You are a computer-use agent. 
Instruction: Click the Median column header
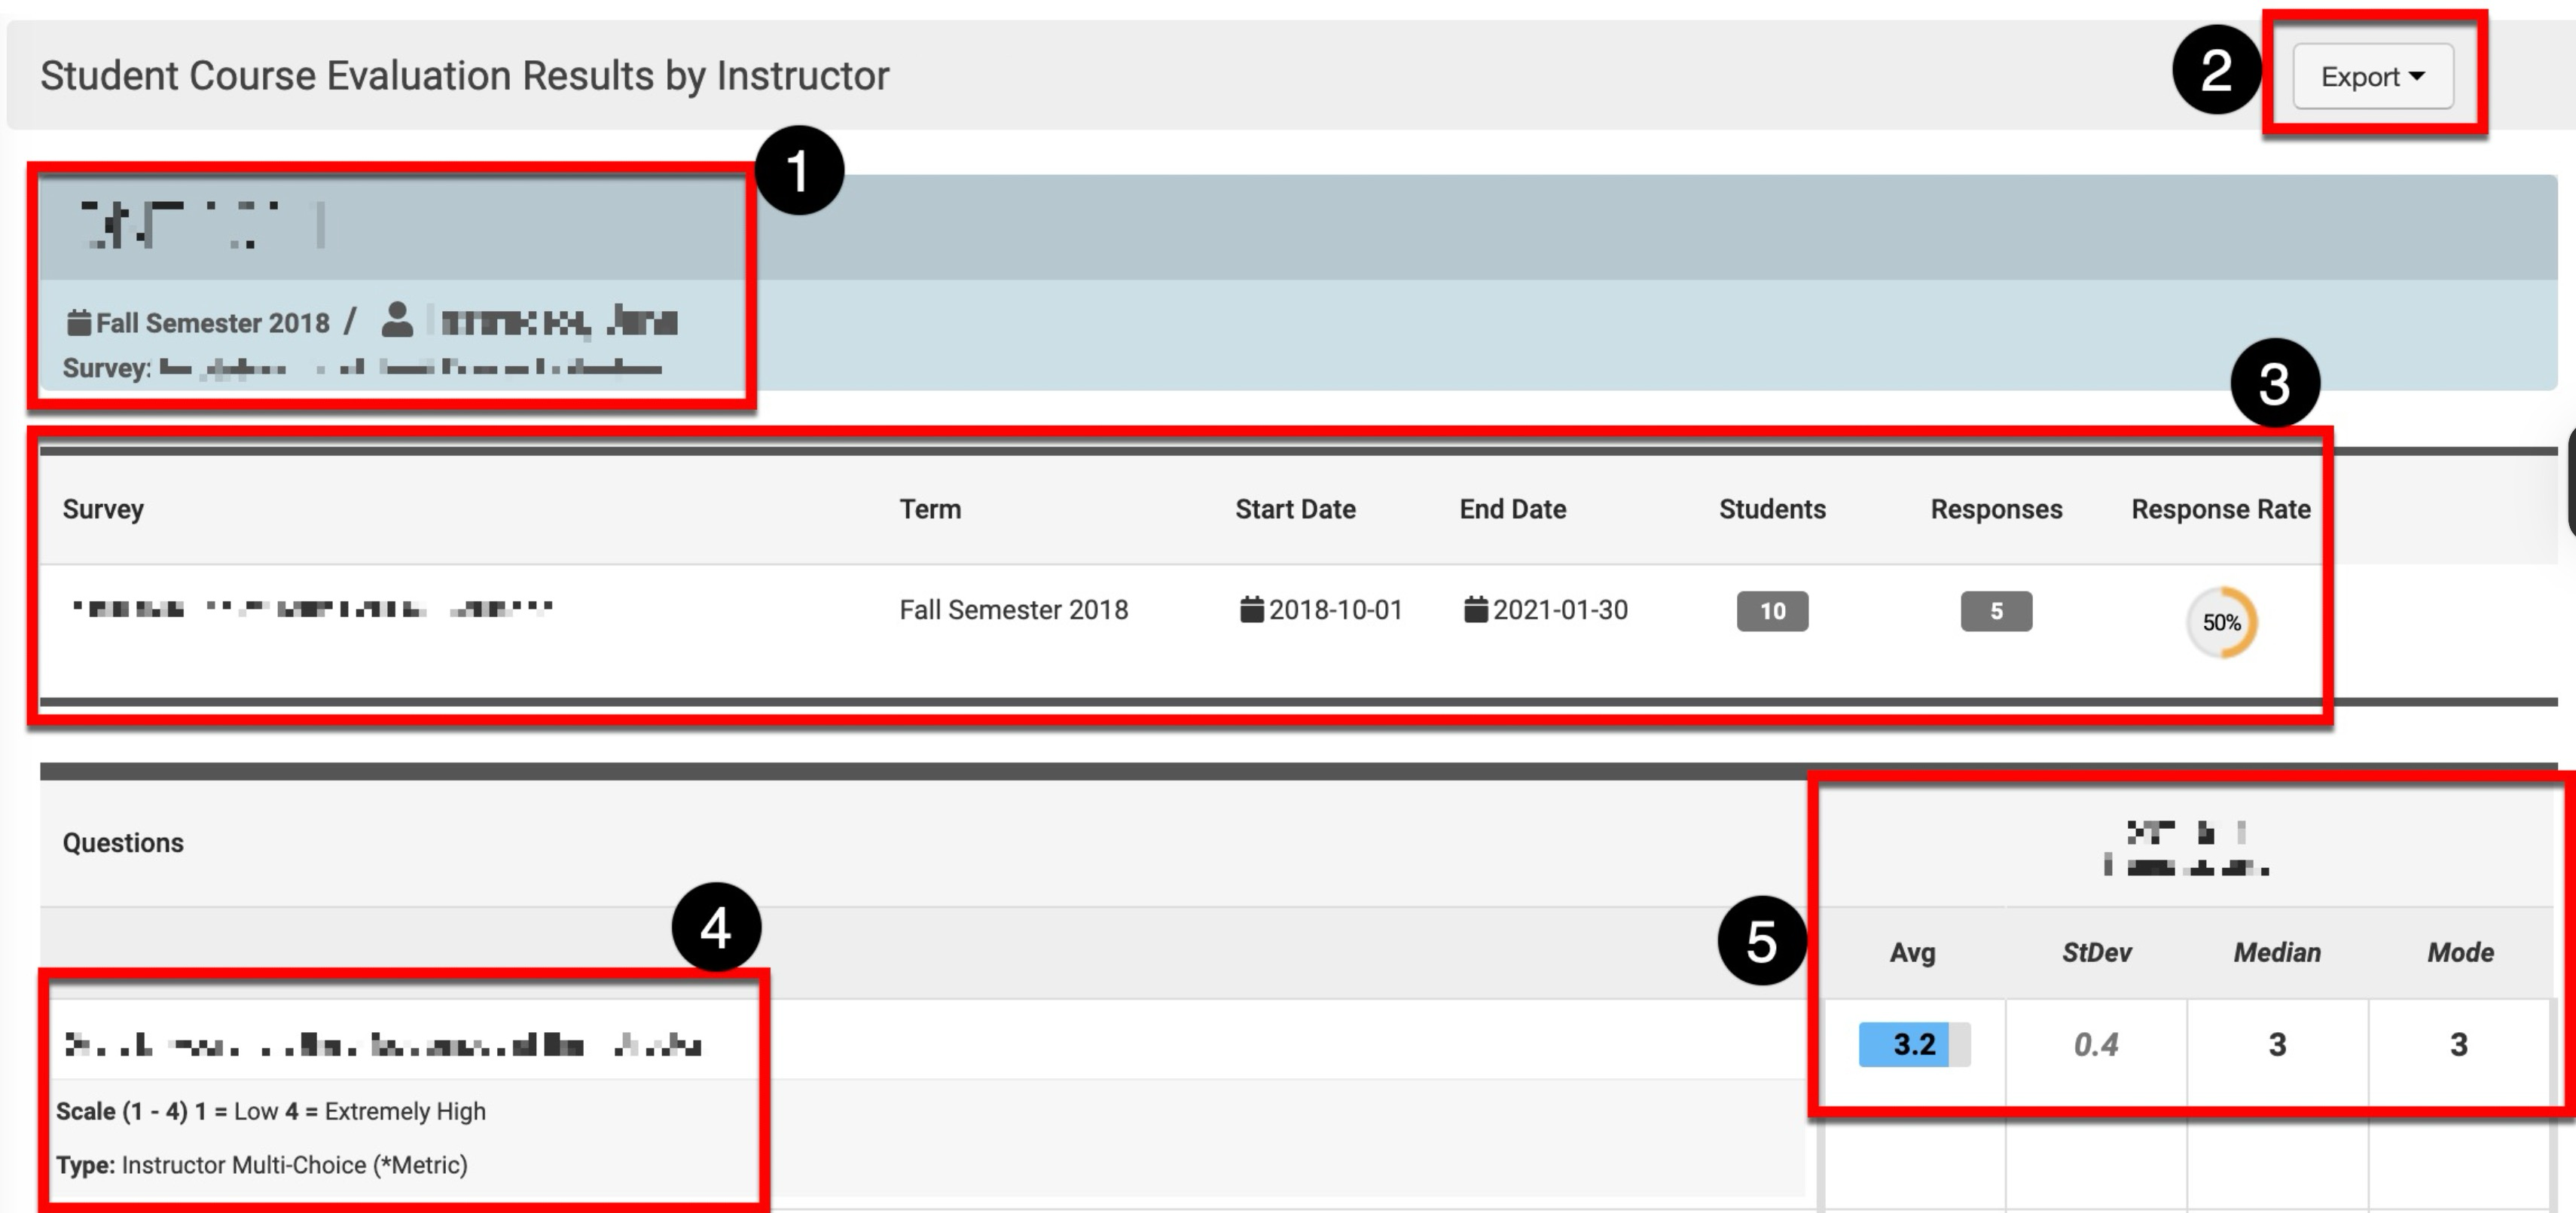(2277, 952)
